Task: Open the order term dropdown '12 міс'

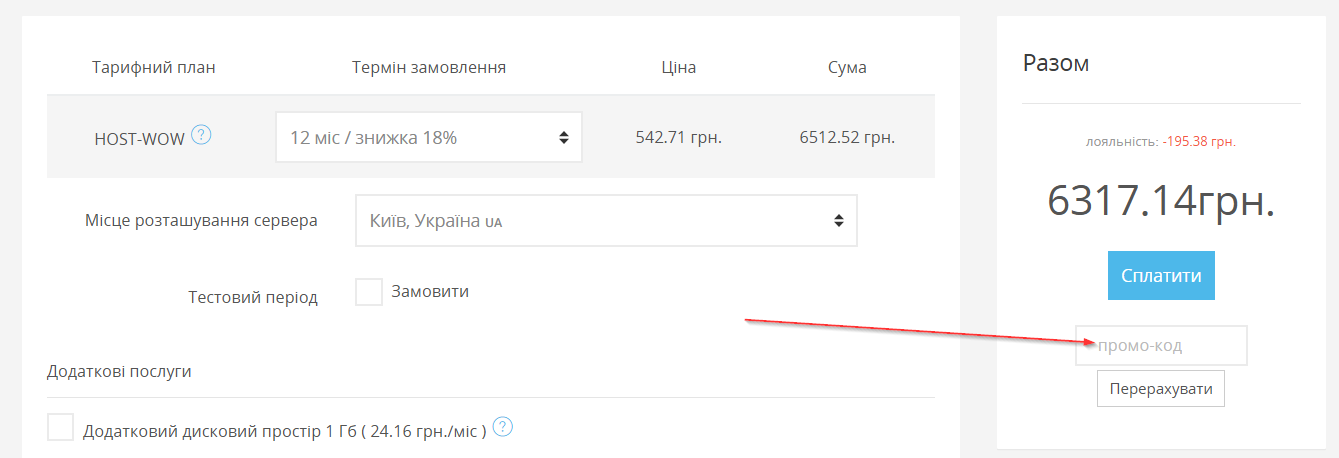Action: 428,137
